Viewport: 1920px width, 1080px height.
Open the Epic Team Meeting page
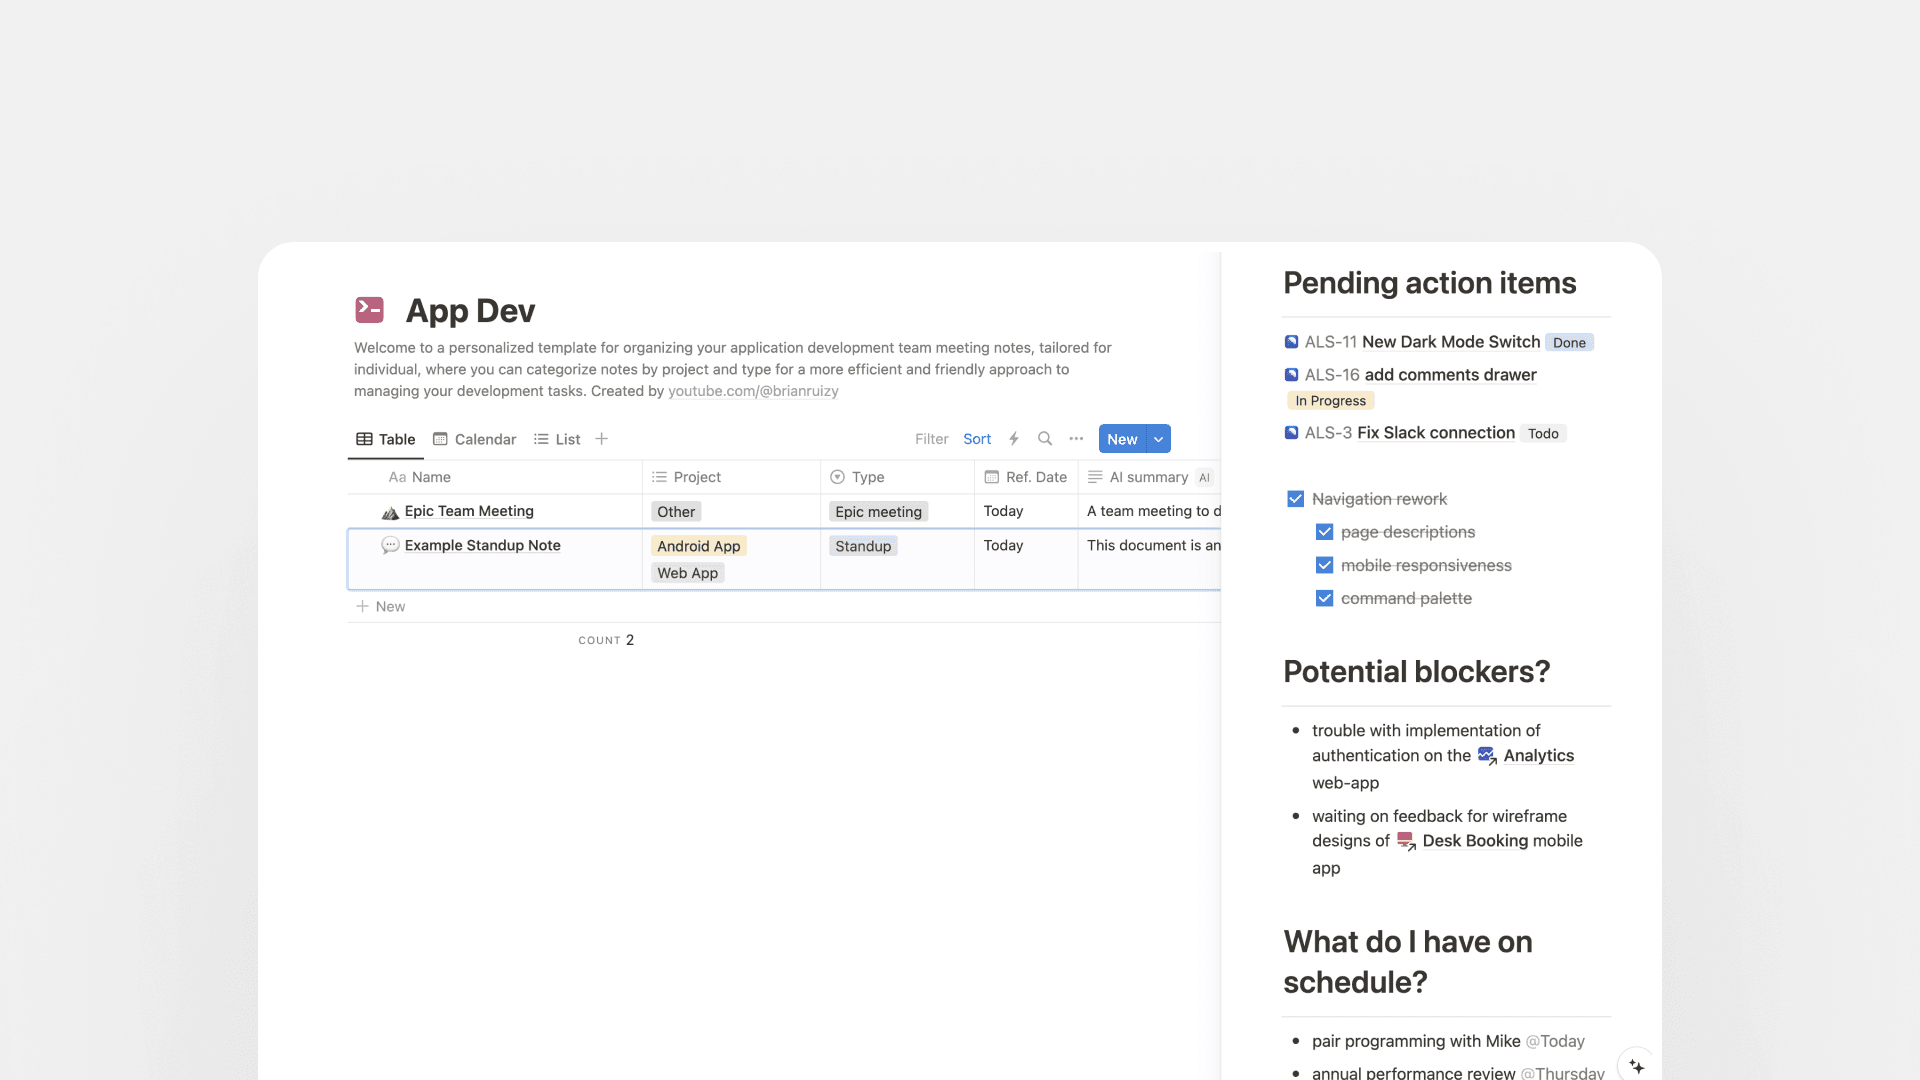click(469, 511)
